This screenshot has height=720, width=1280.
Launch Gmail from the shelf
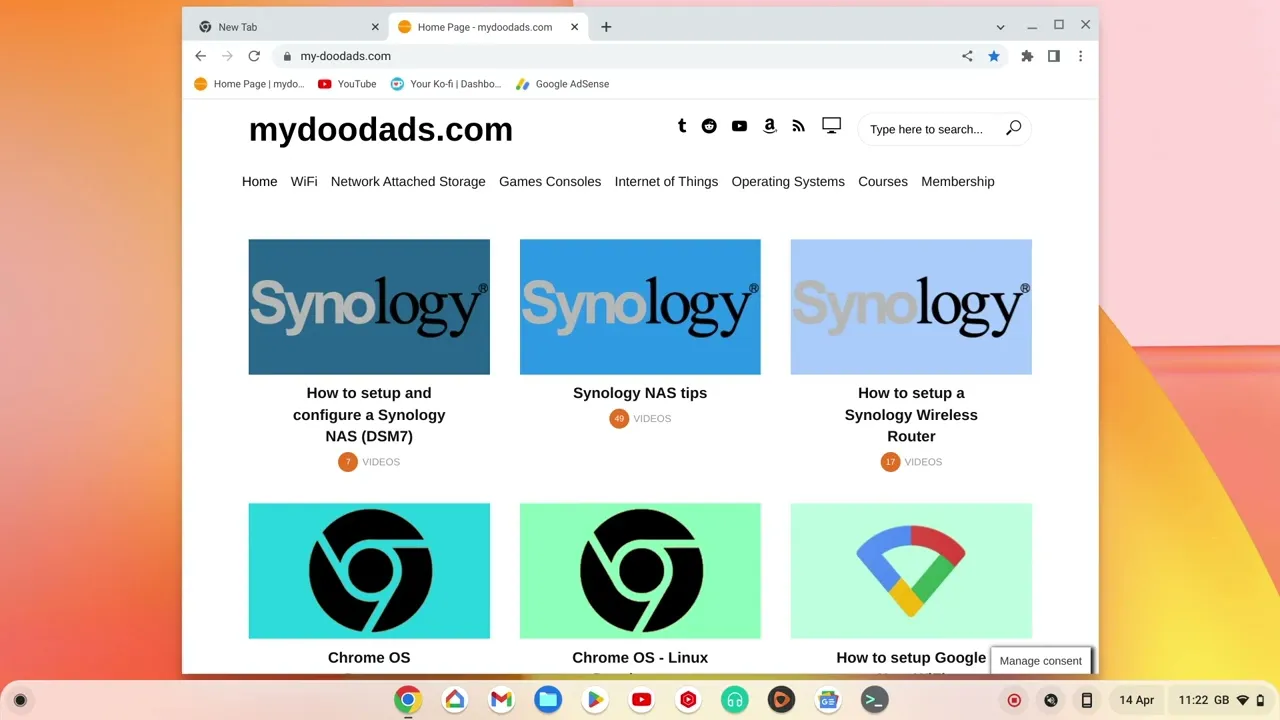[501, 700]
